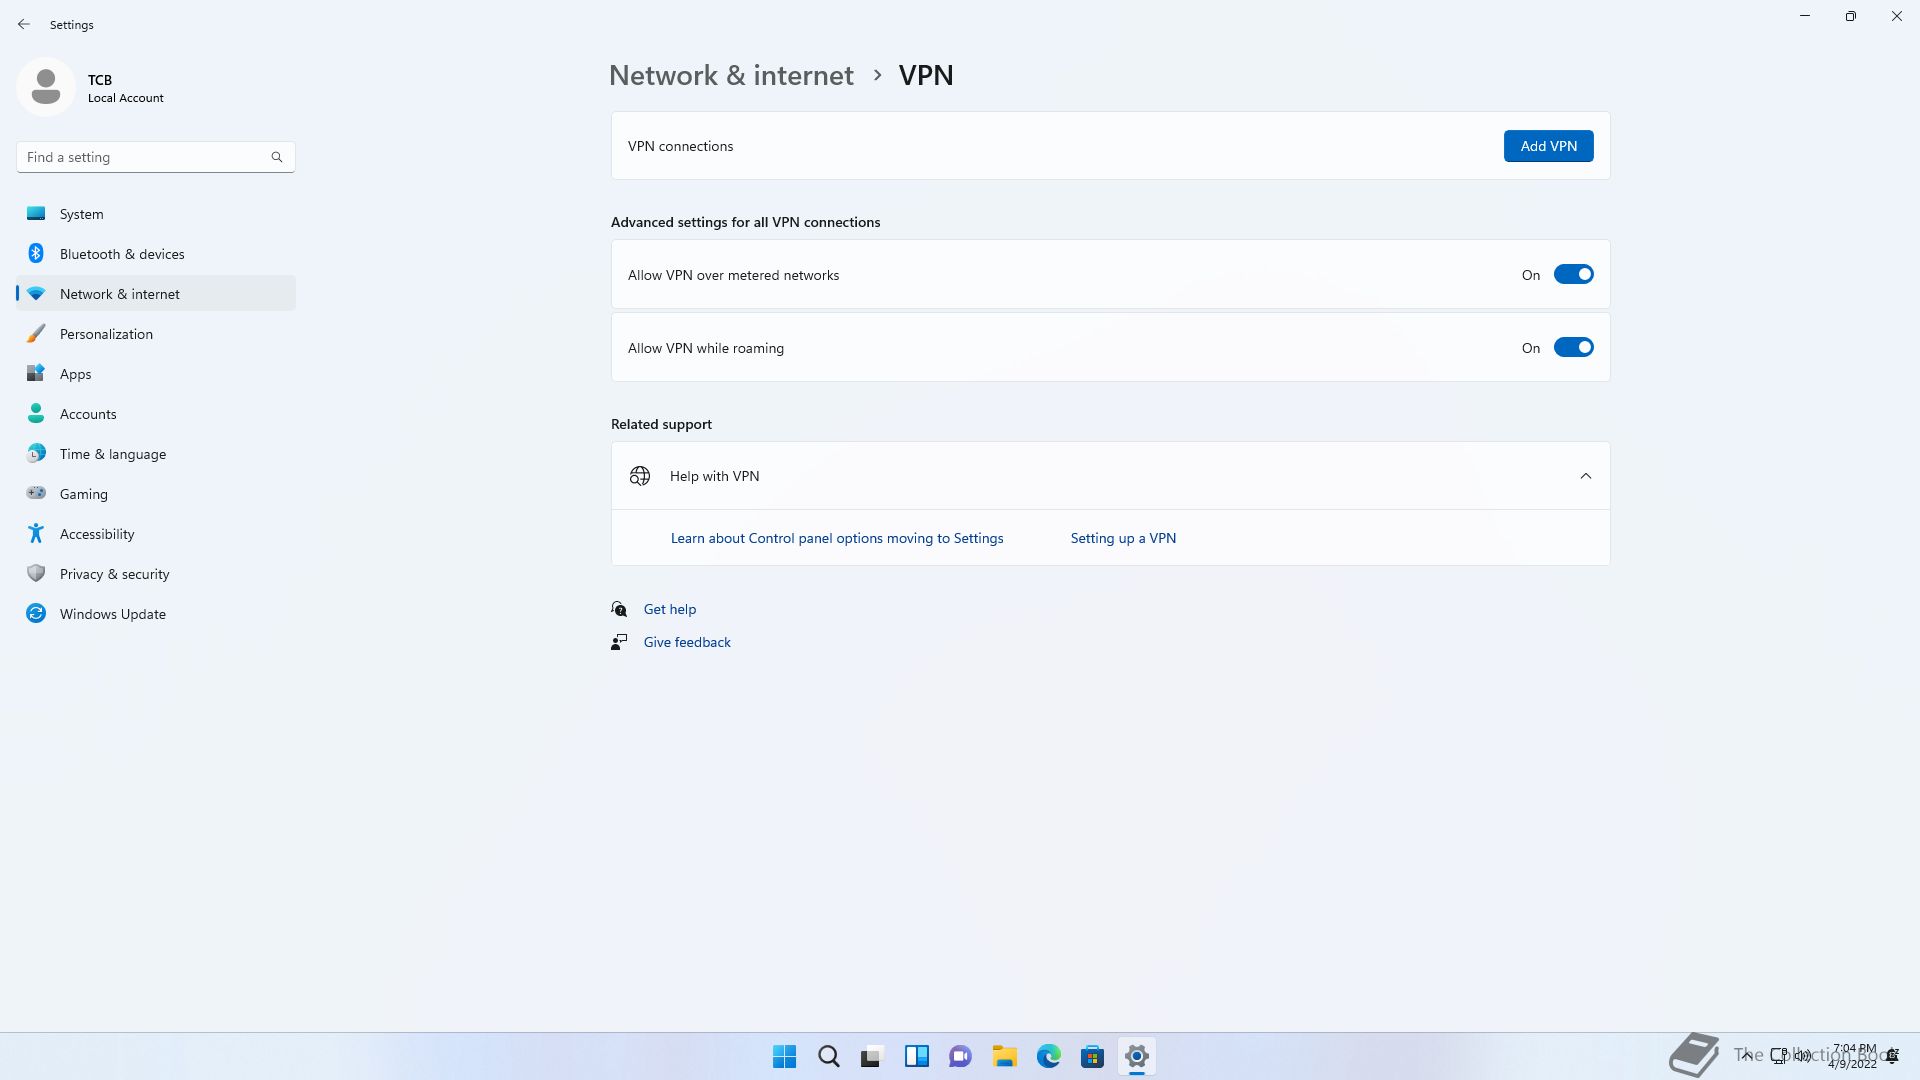Open Time & language settings
This screenshot has height=1080, width=1920.
pyautogui.click(x=113, y=454)
